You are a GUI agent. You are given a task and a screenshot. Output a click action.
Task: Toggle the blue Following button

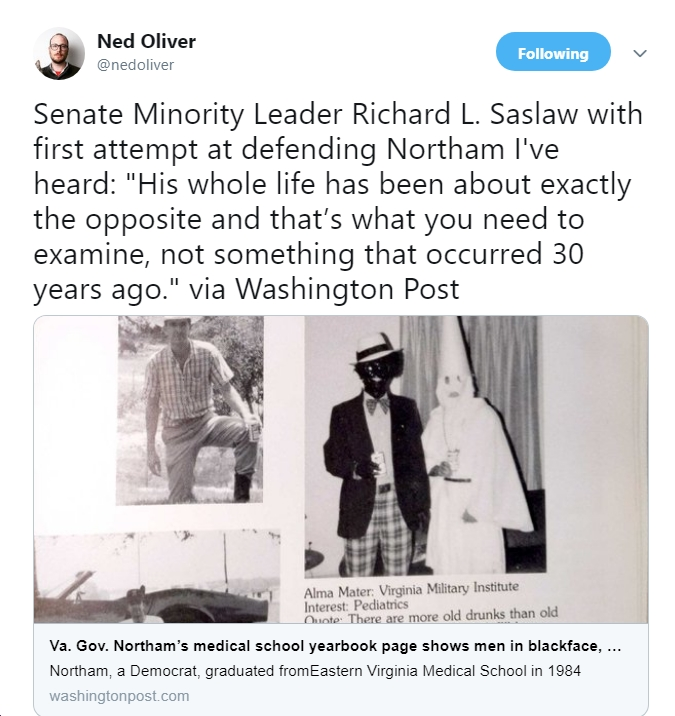click(553, 53)
